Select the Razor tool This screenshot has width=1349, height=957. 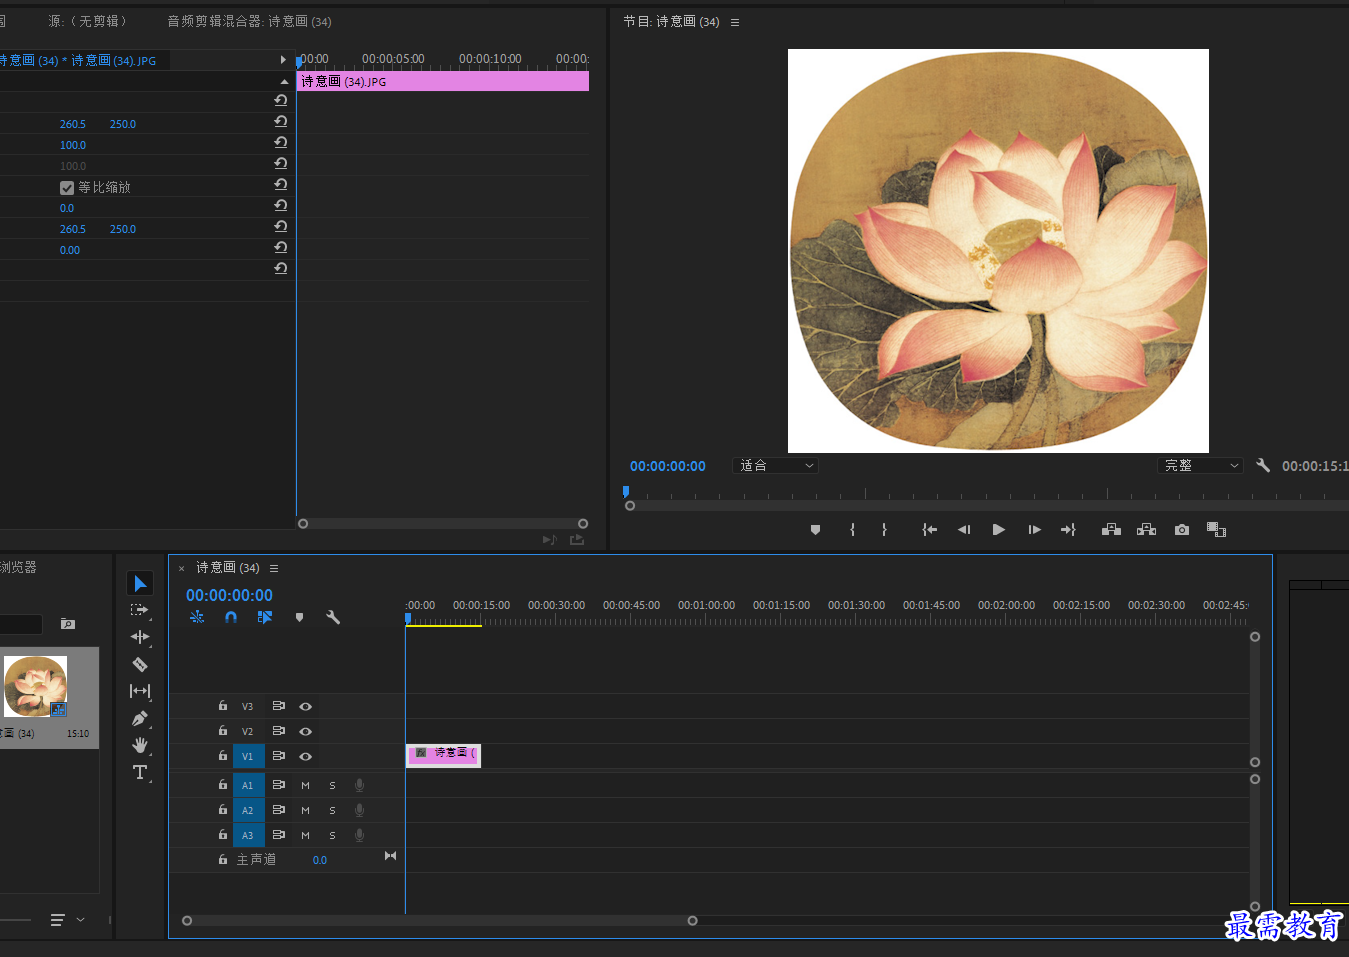(140, 664)
